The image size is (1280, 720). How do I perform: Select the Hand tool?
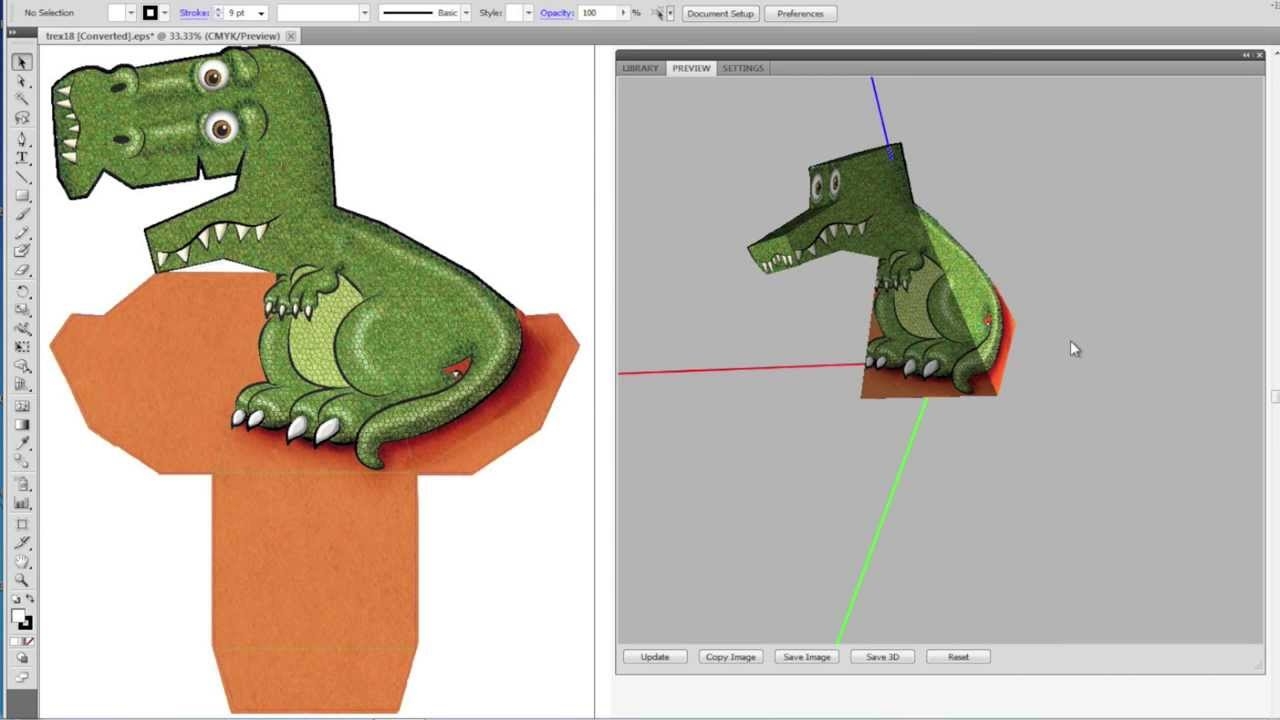pyautogui.click(x=21, y=561)
